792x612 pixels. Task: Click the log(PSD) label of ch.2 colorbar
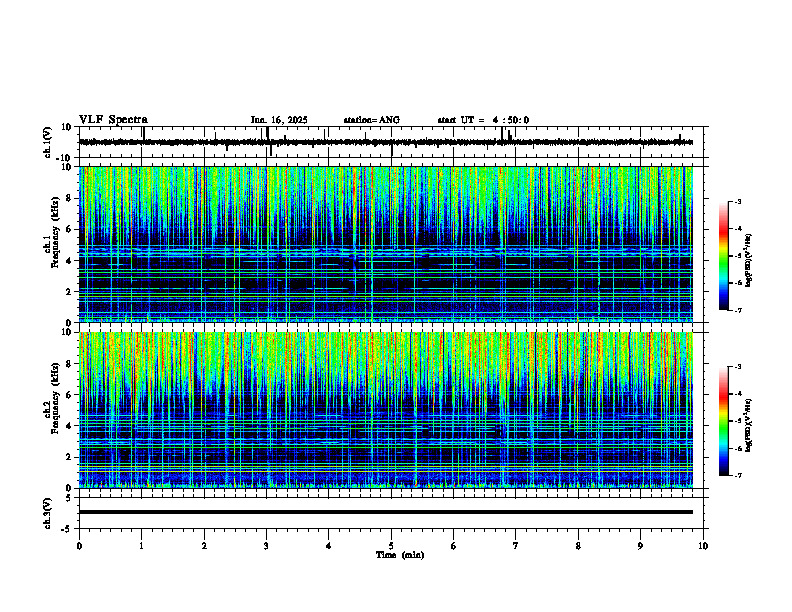click(749, 426)
